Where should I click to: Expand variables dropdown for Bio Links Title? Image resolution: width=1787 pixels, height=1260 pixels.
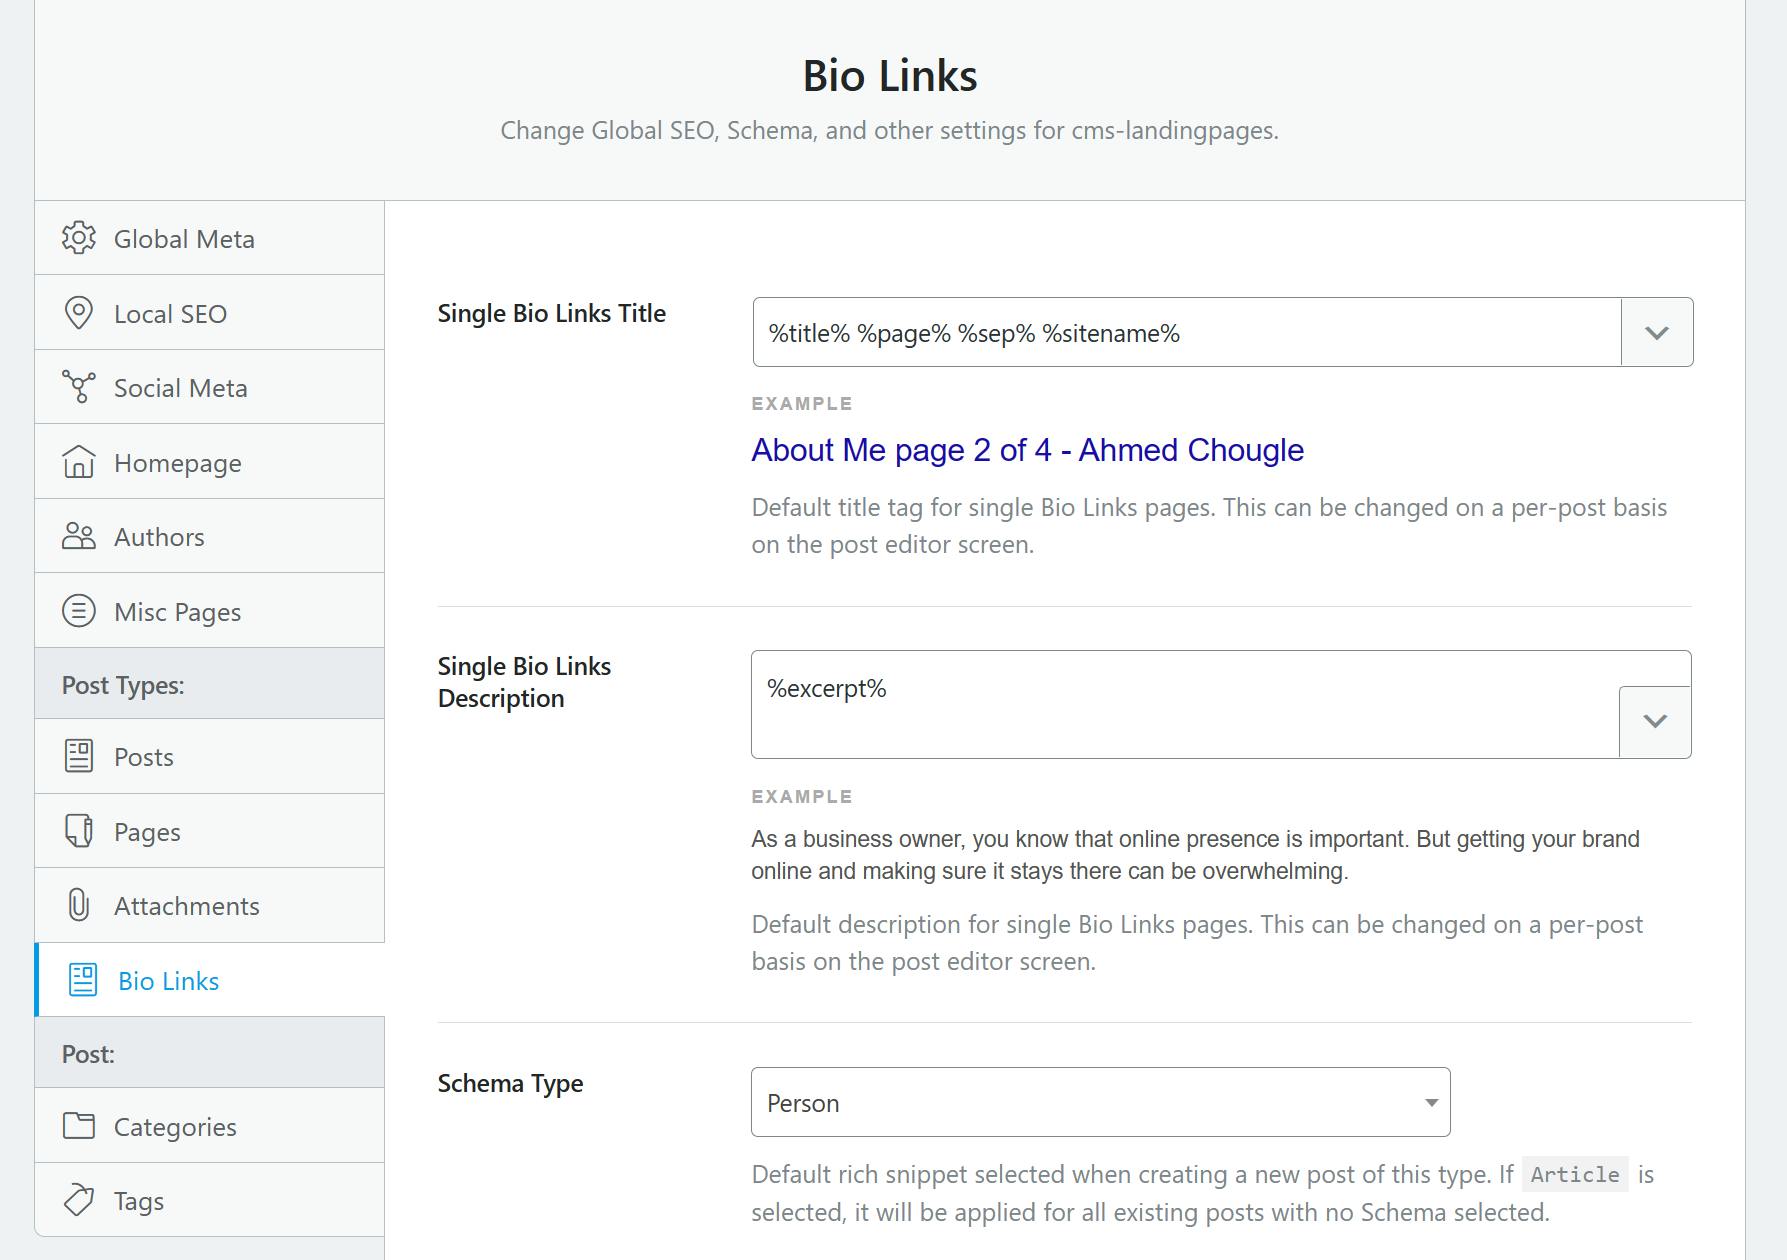click(1657, 332)
